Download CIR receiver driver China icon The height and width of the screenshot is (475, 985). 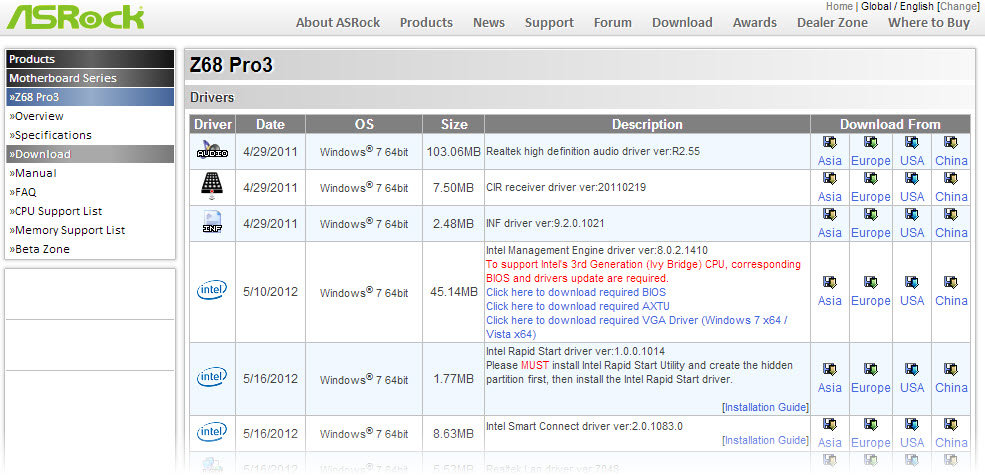tap(951, 178)
